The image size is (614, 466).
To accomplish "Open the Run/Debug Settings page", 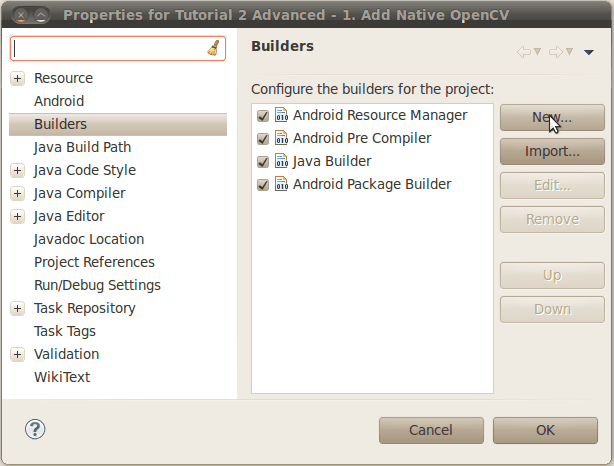I will click(97, 285).
